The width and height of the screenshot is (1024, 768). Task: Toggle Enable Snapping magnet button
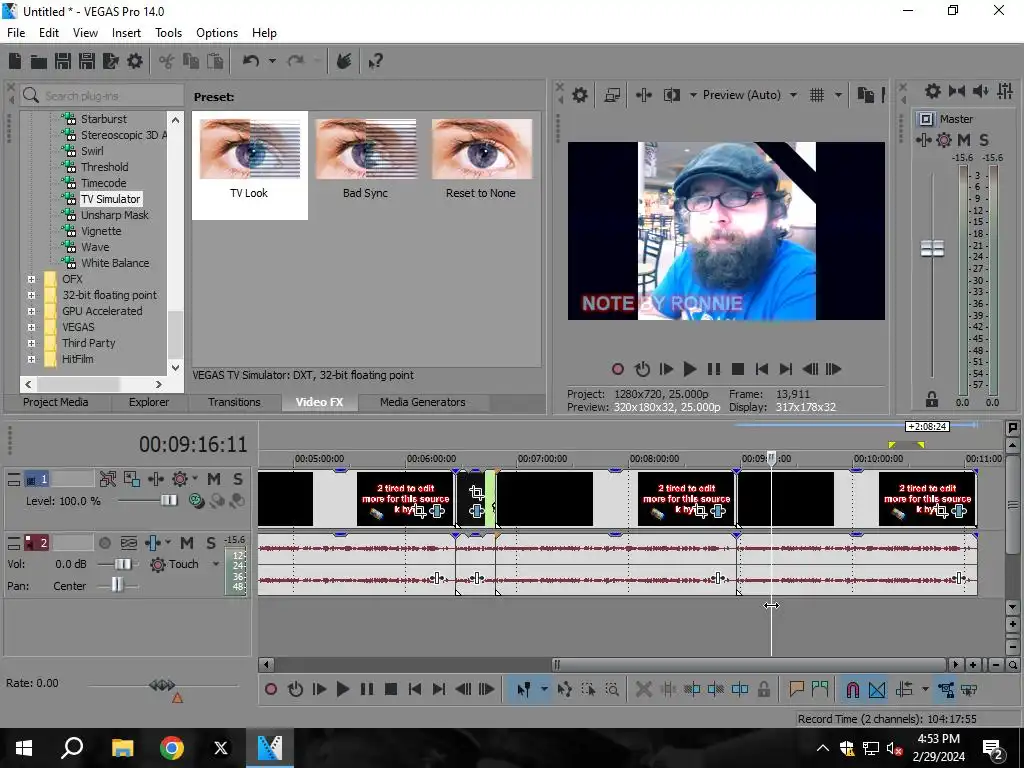click(852, 689)
